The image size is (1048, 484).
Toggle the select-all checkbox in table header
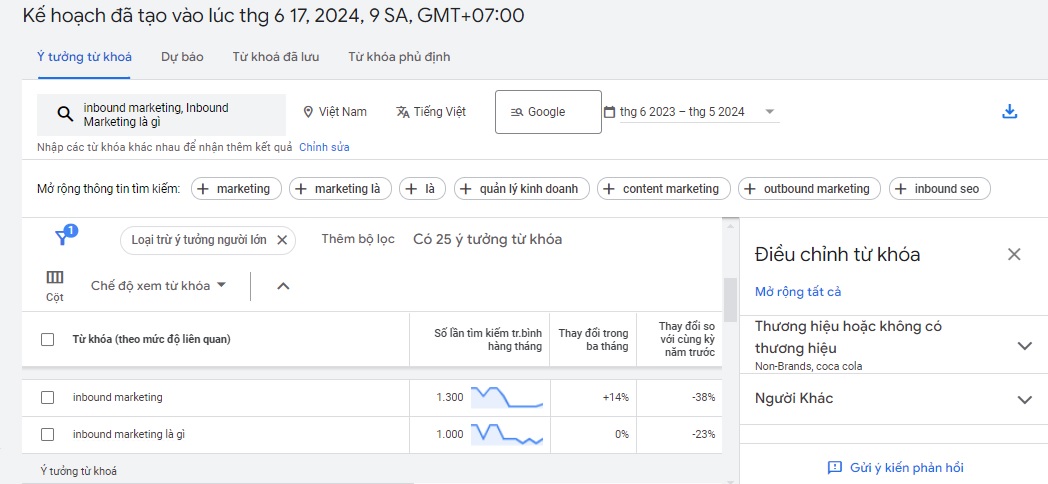point(47,340)
